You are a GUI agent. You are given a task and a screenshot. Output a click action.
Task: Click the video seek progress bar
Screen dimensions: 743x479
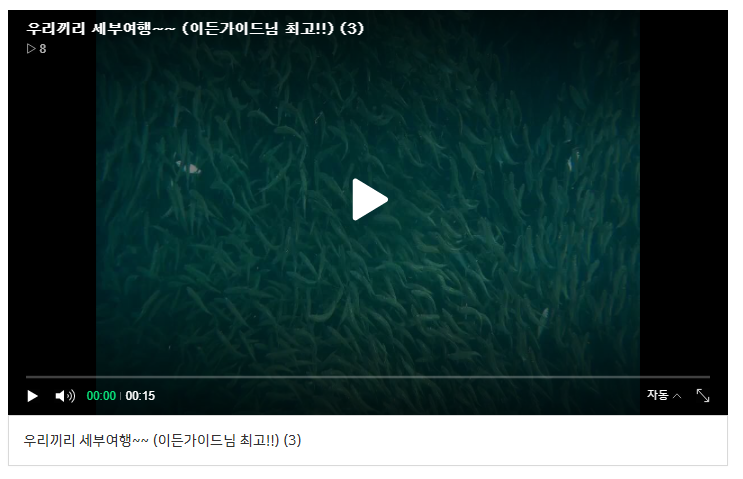[x=368, y=377]
